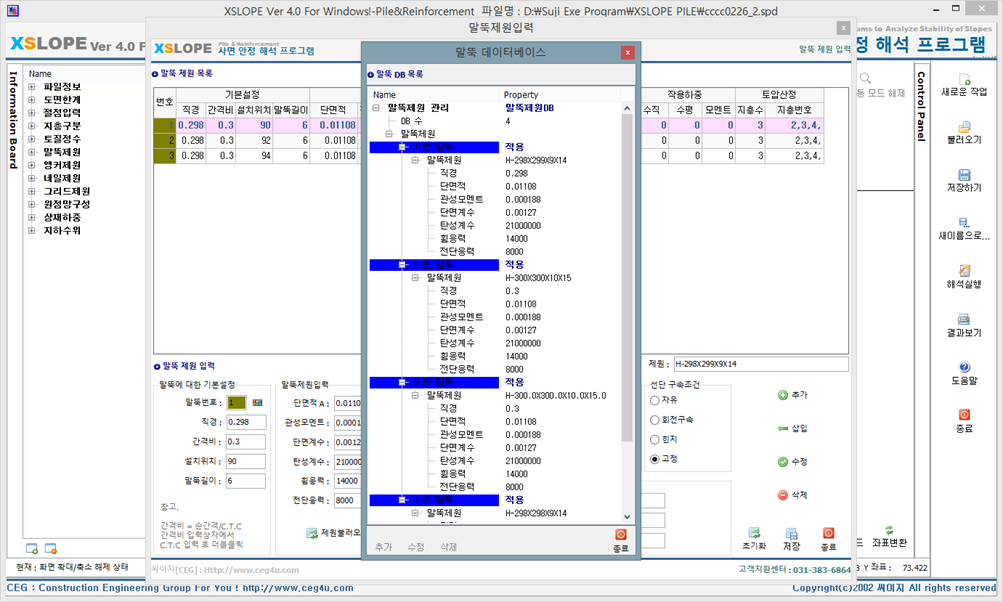Image resolution: width=1003 pixels, height=602 pixels.
Task: Click the red-marked window icon under Information Board
Action: (x=51, y=548)
